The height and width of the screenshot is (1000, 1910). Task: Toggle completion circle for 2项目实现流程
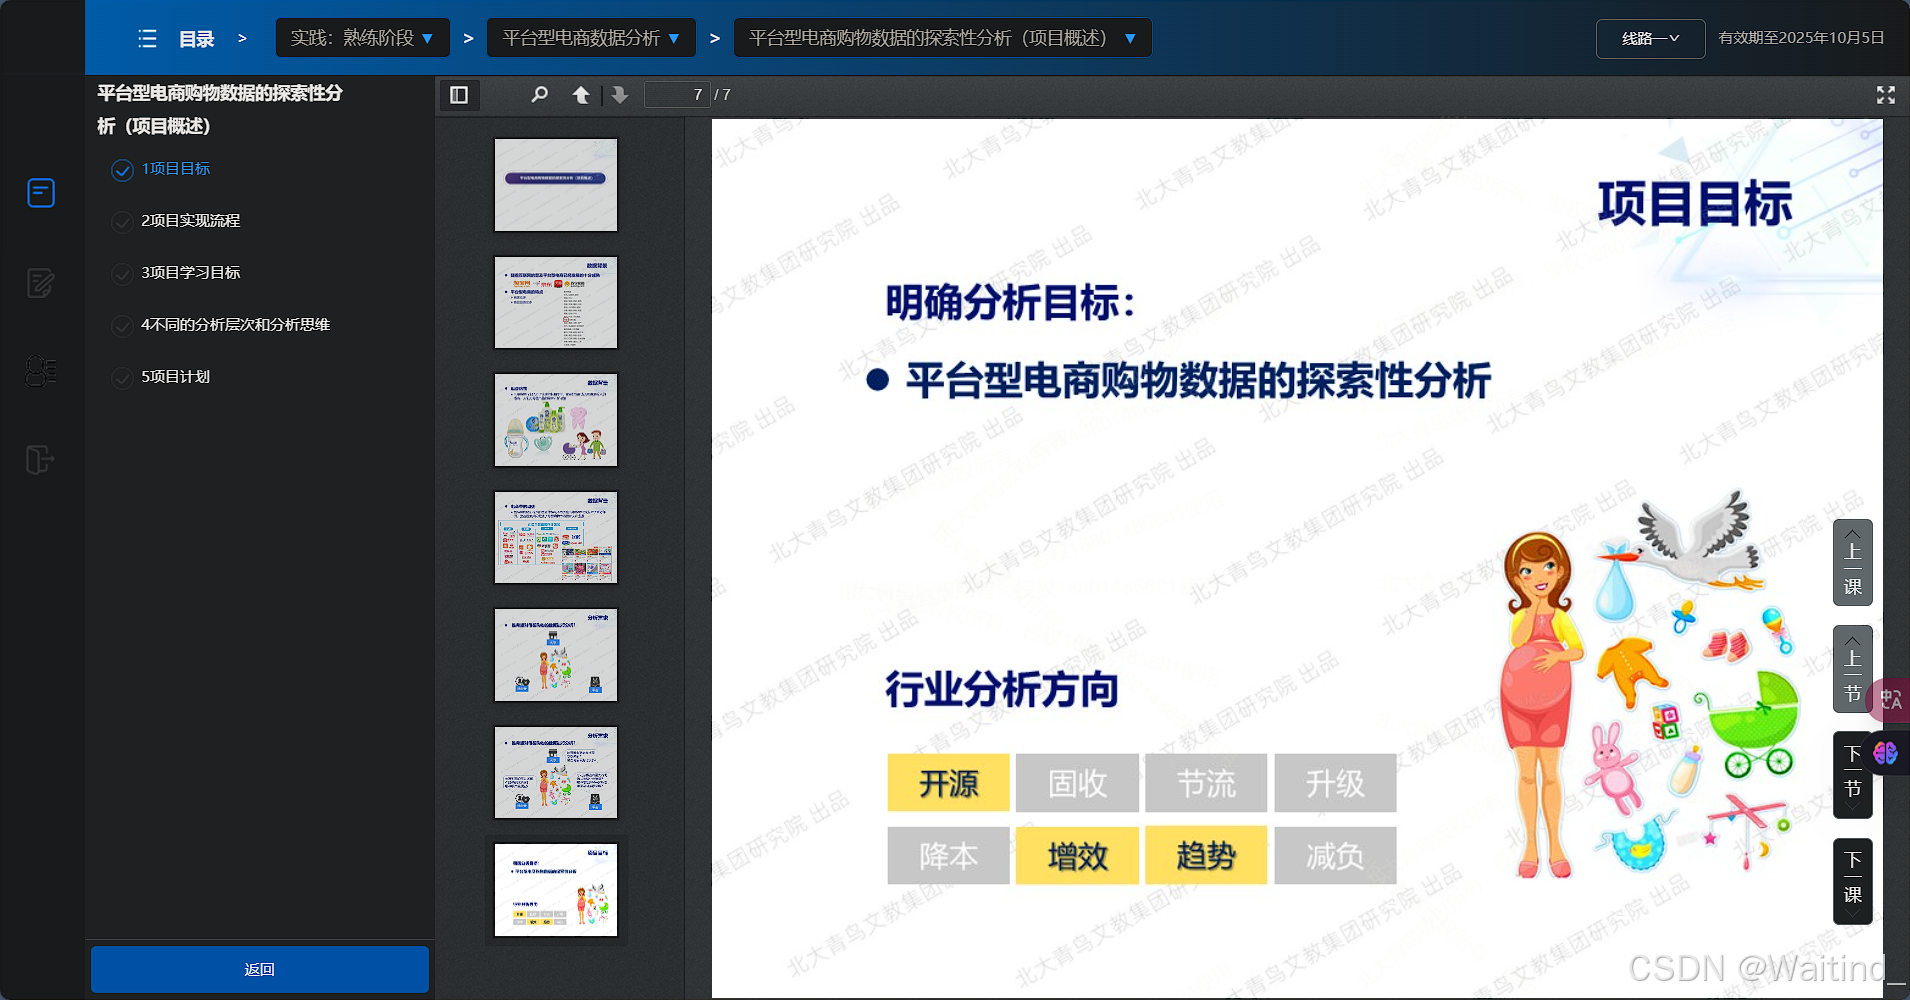point(122,222)
